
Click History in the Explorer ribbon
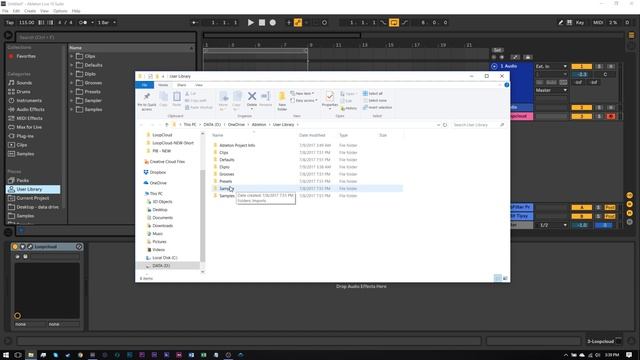pyautogui.click(x=349, y=108)
